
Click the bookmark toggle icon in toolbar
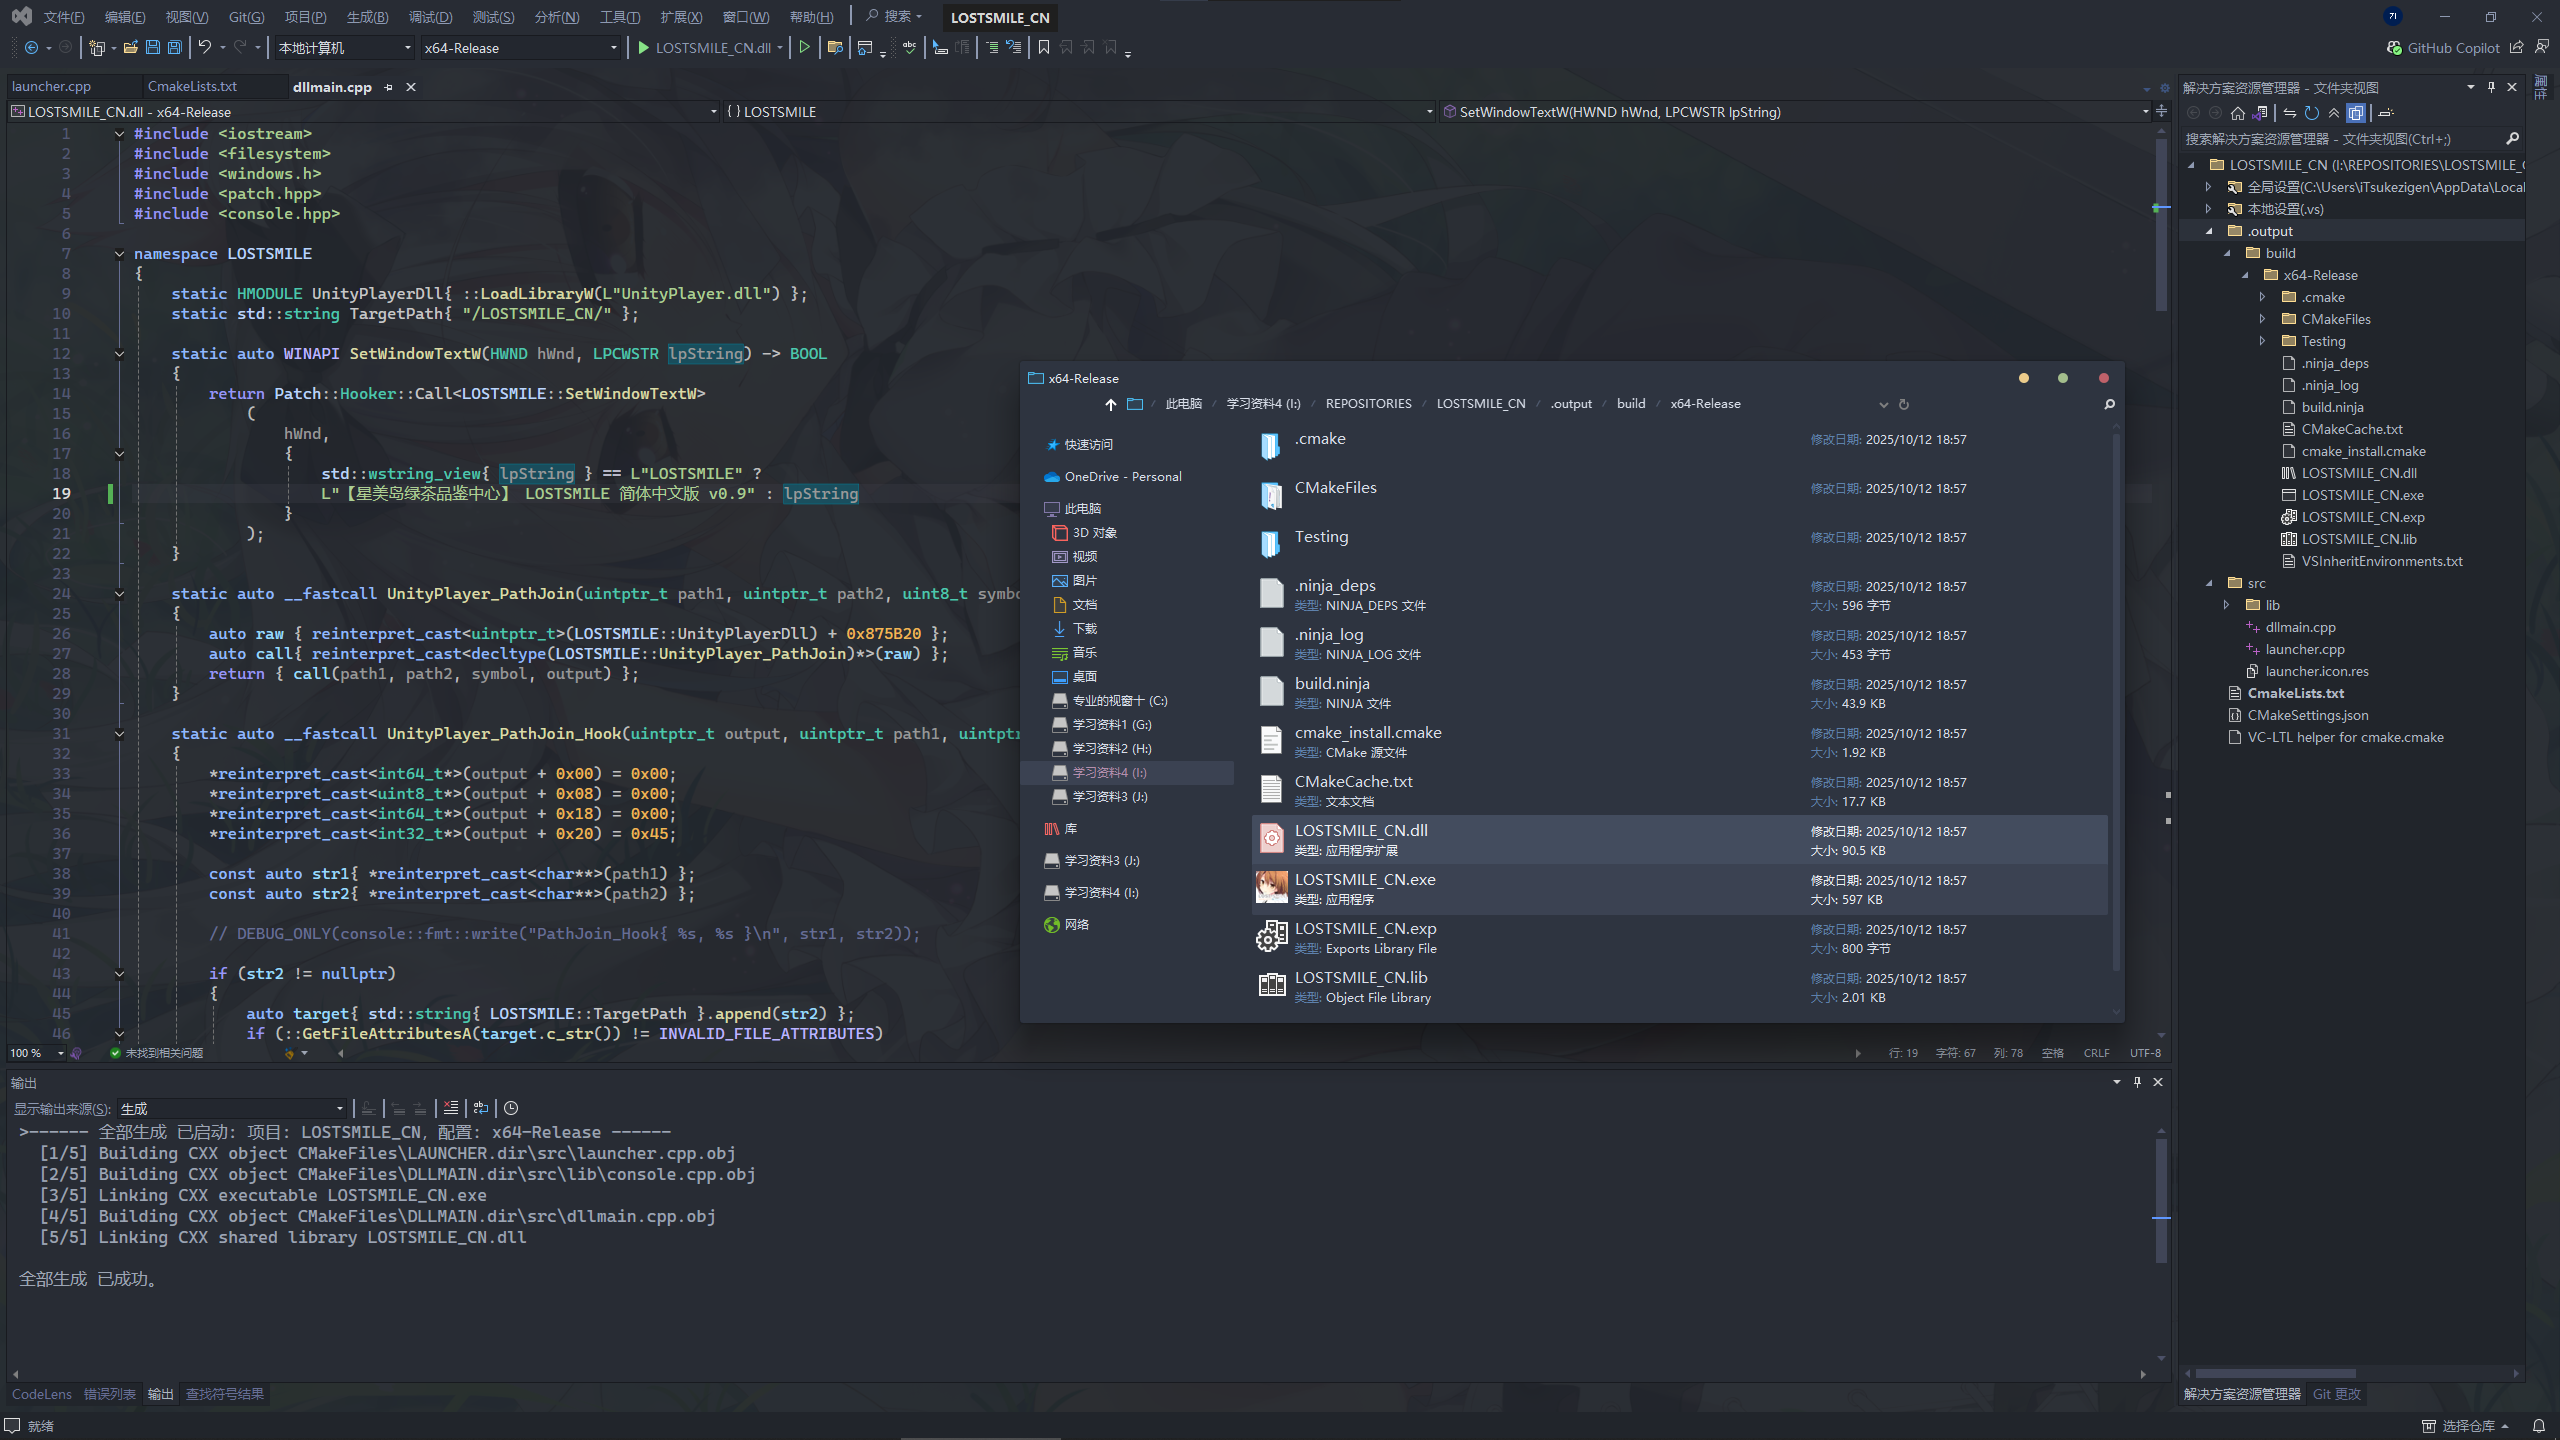(1044, 47)
